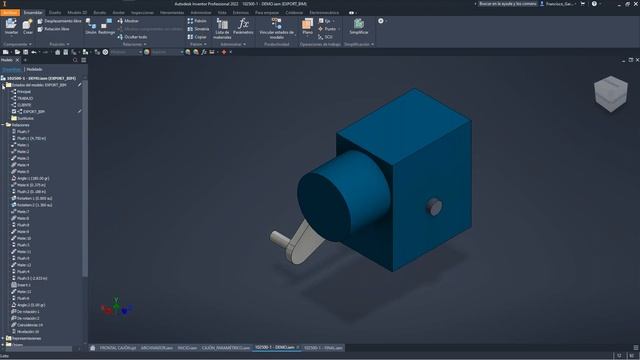The image size is (640, 360).
Task: Select the TRABAJO model state
Action: coord(25,98)
